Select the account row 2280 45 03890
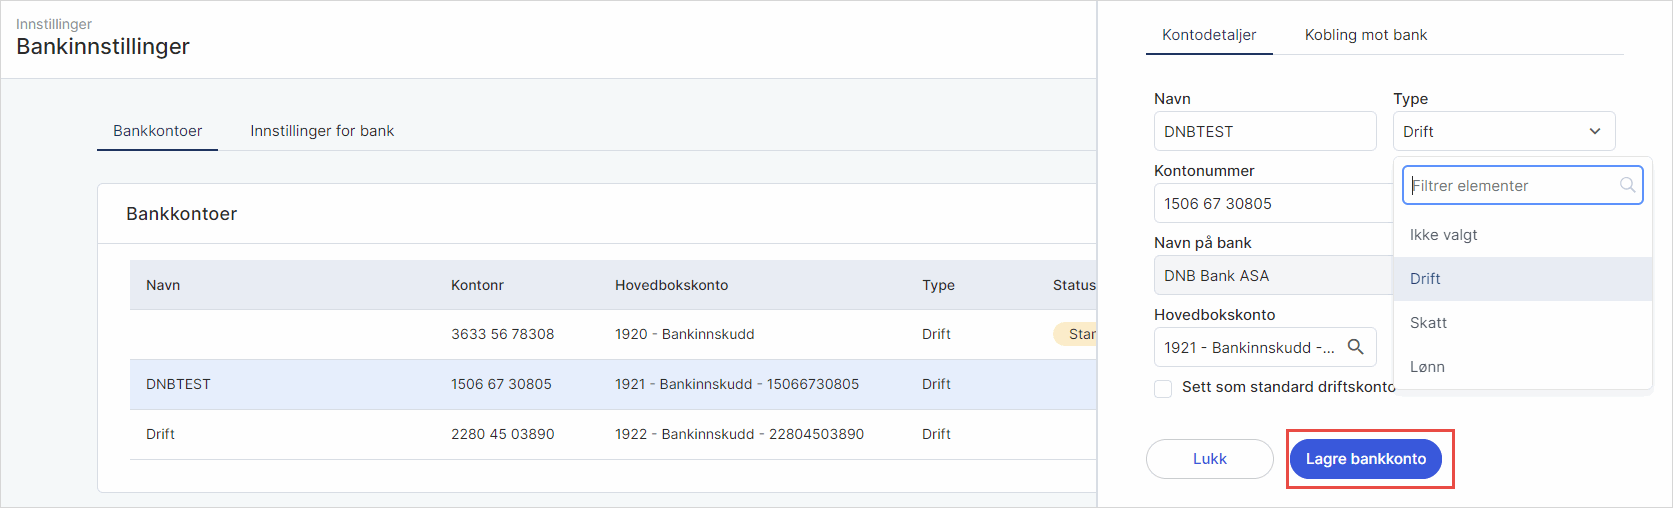The image size is (1673, 508). 502,434
